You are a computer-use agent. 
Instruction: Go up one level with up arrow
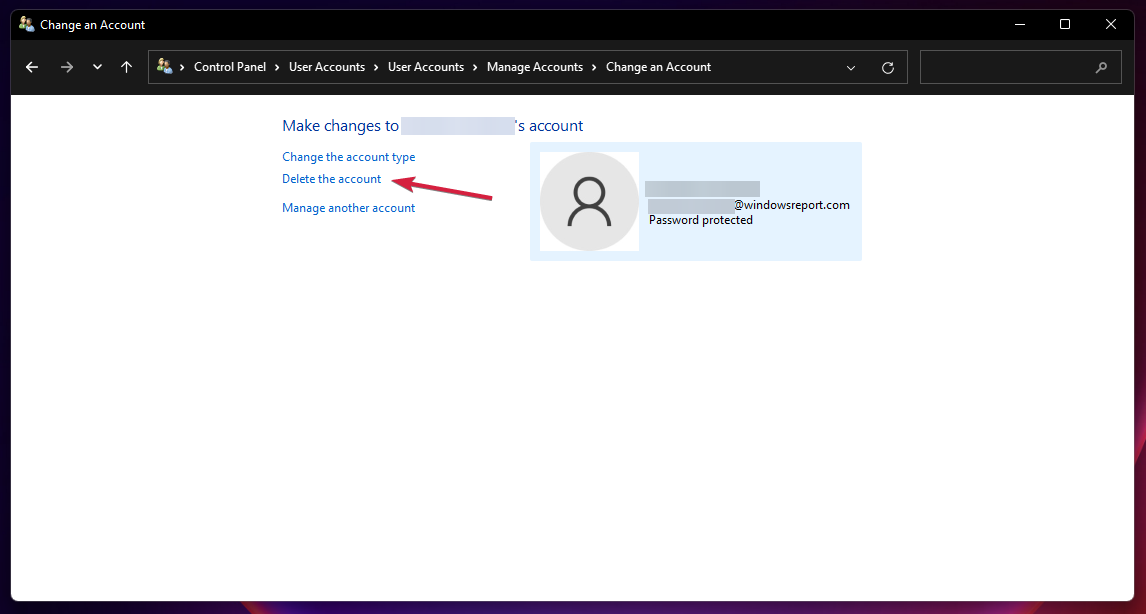pos(126,67)
